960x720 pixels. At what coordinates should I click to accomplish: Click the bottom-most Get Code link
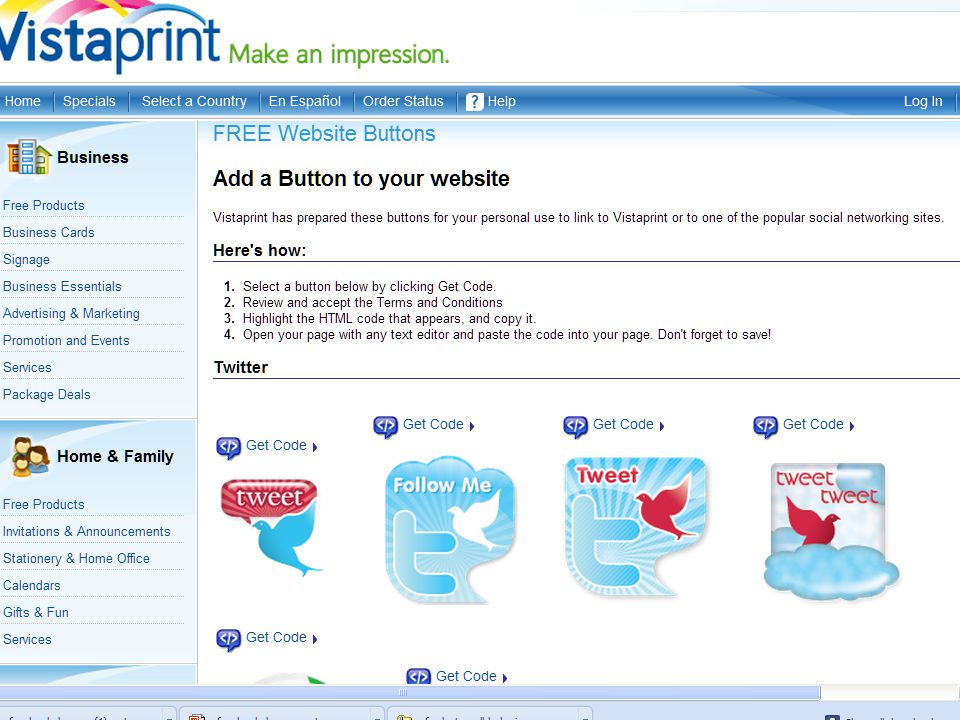[466, 676]
